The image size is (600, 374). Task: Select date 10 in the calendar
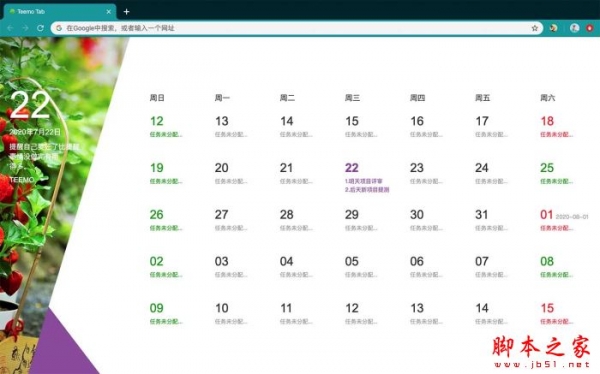tap(222, 308)
